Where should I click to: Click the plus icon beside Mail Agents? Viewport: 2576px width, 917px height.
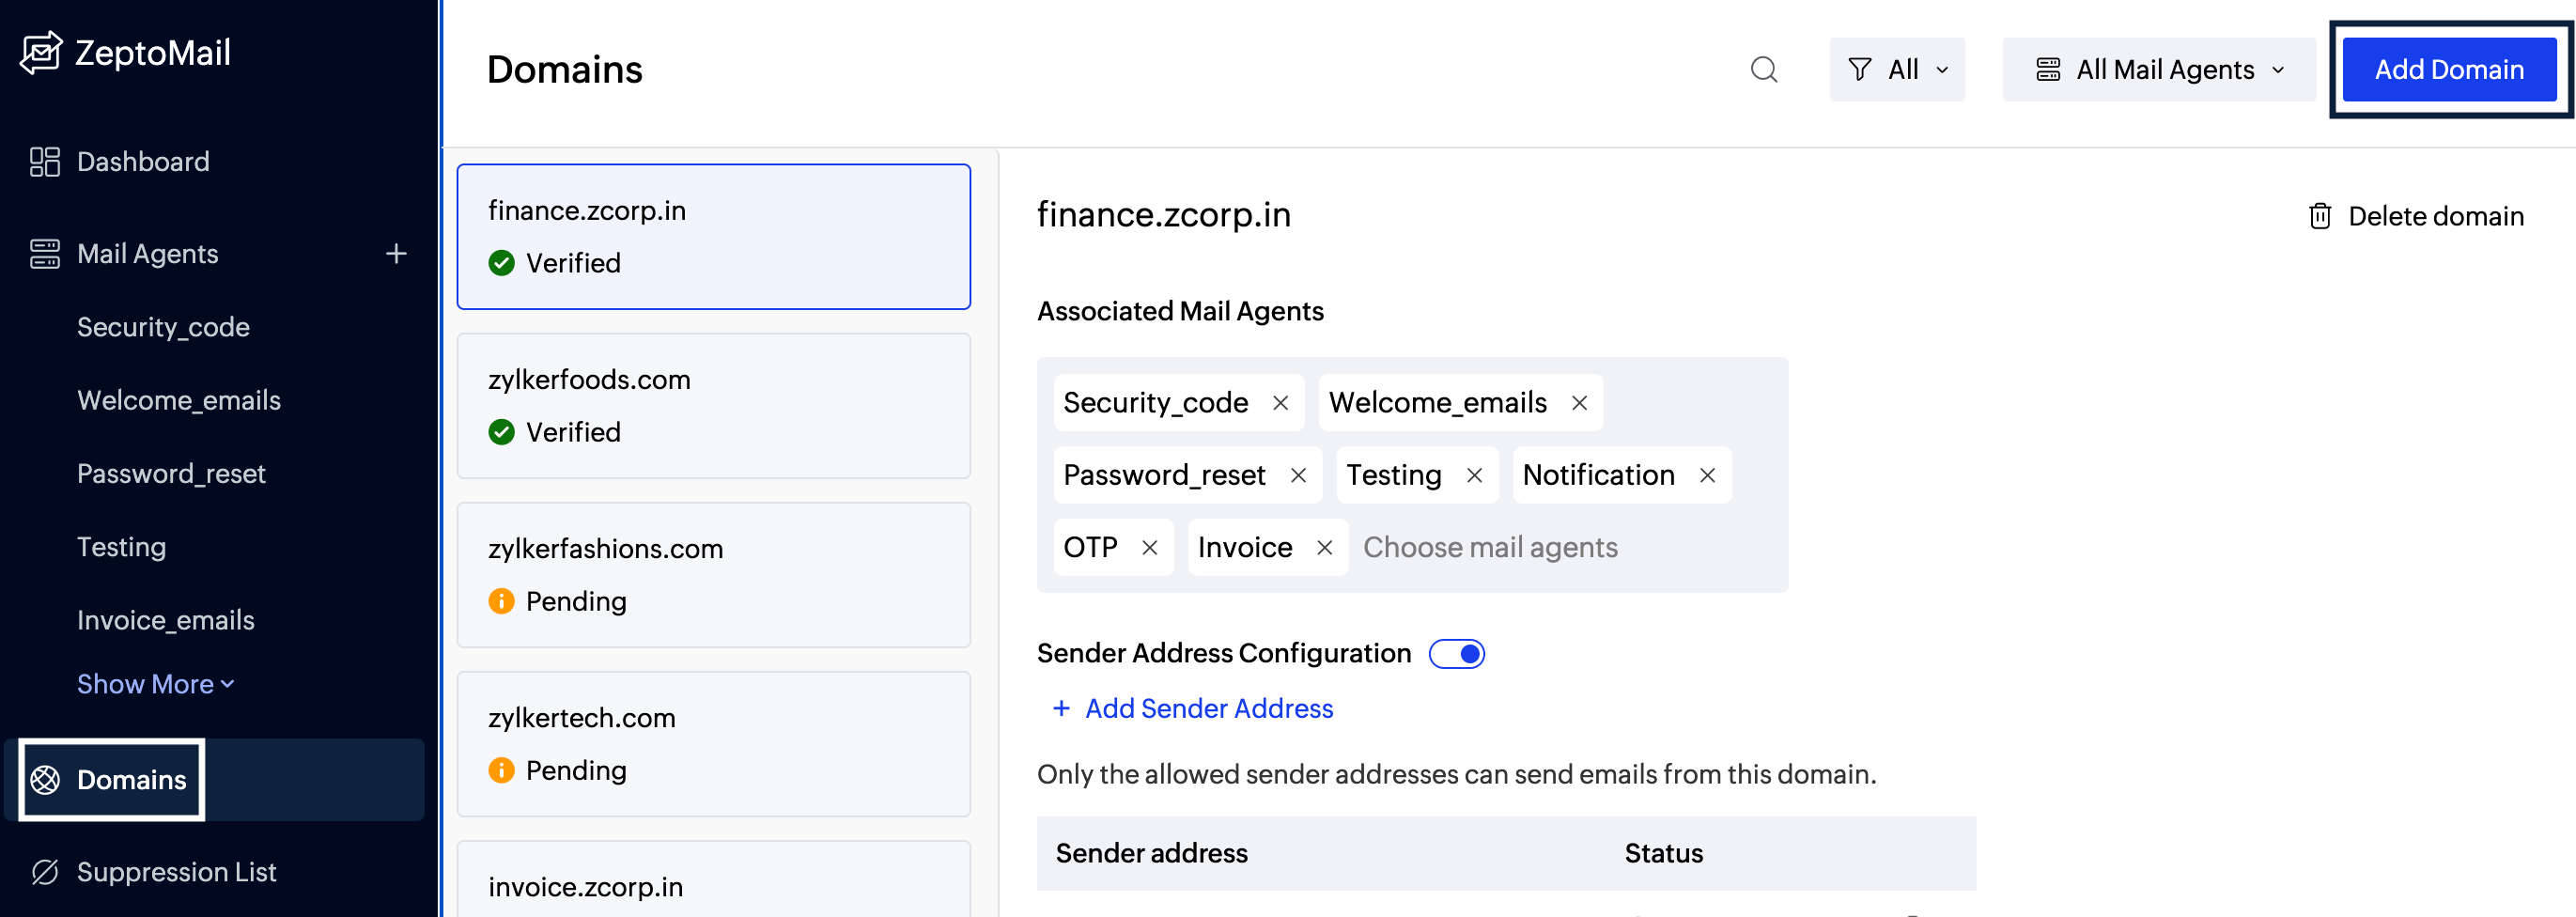(396, 254)
